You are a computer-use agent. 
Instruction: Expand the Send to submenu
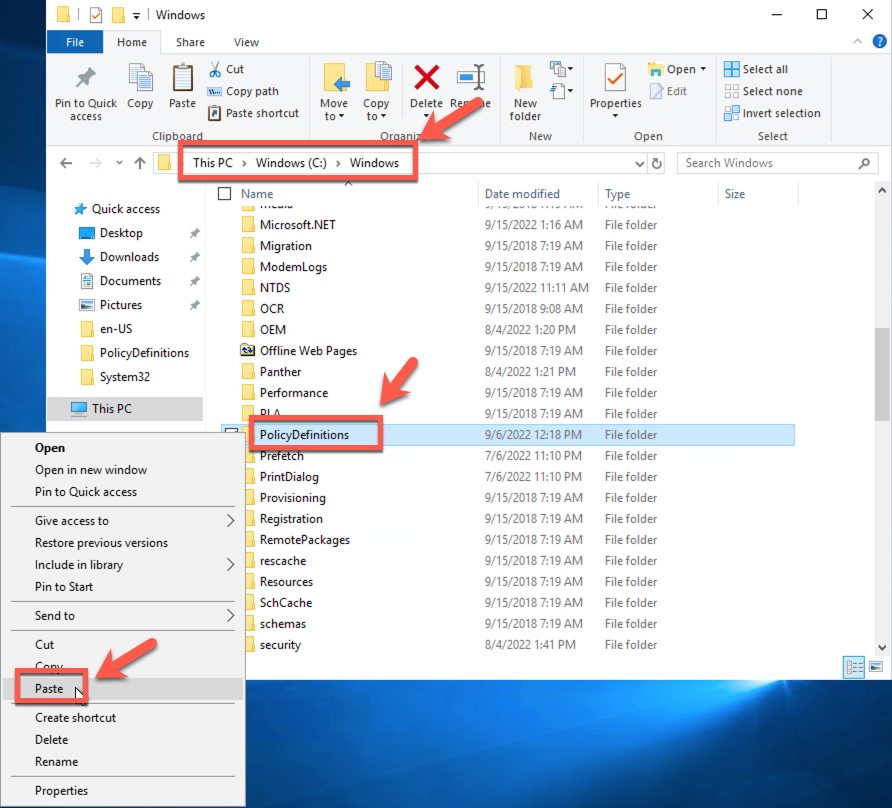click(230, 616)
